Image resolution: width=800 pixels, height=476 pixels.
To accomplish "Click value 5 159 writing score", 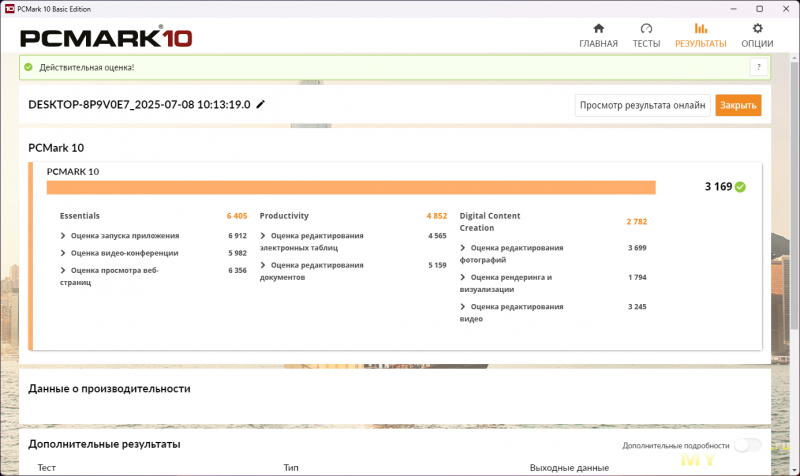I will point(437,265).
